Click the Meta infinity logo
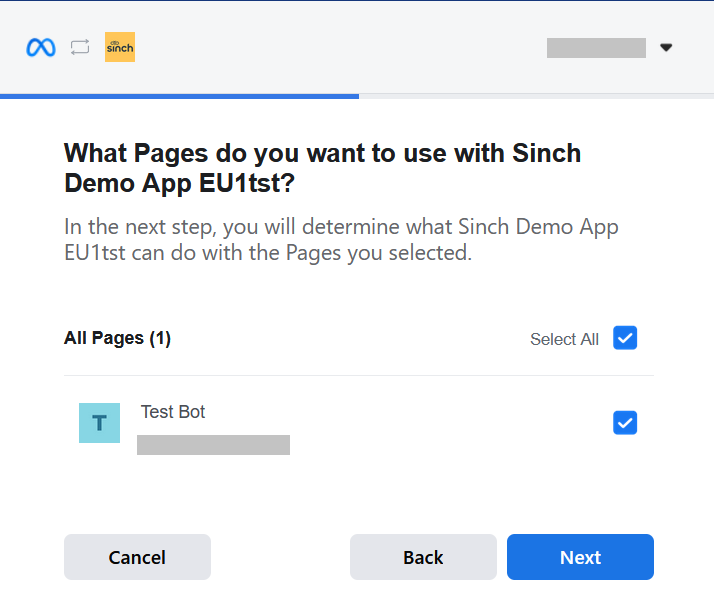Image resolution: width=714 pixels, height=591 pixels. pyautogui.click(x=41, y=47)
